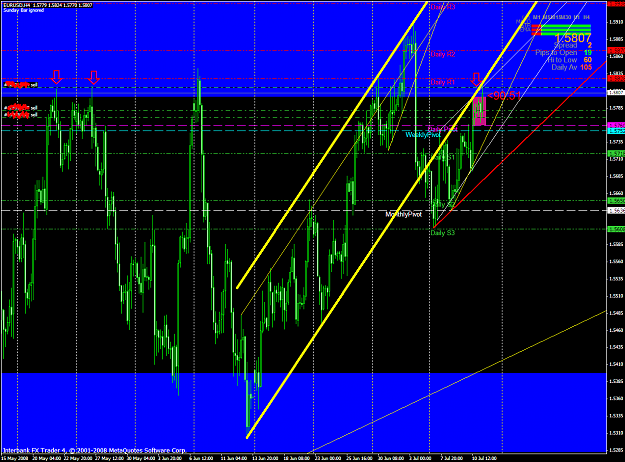625x462 pixels.
Task: Click the 10 Jul 12:00 time label
Action: [484, 458]
